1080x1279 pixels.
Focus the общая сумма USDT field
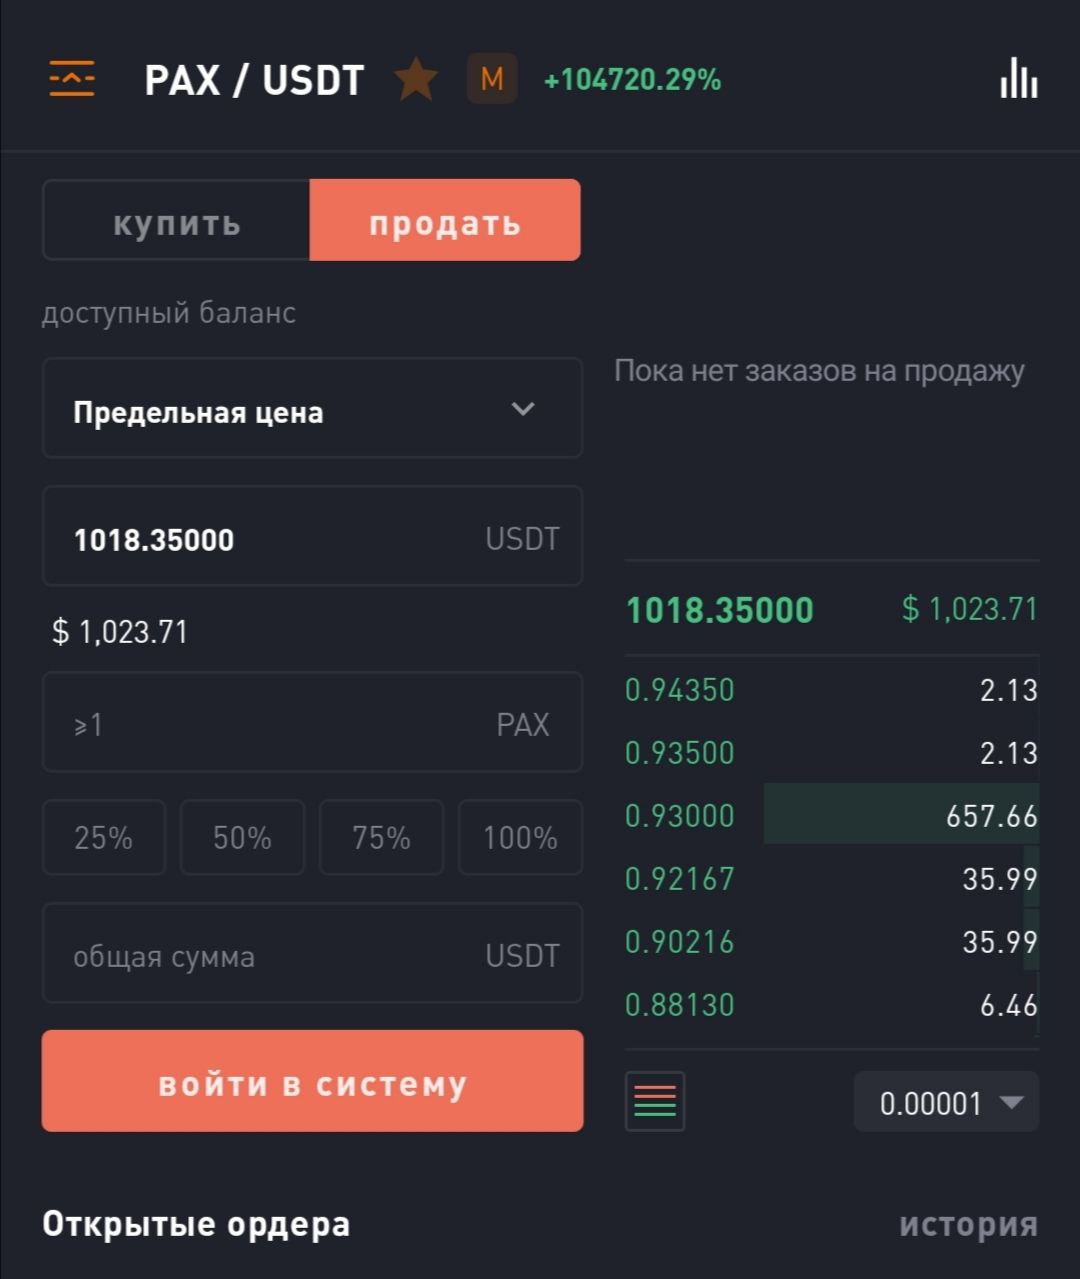pyautogui.click(x=312, y=953)
